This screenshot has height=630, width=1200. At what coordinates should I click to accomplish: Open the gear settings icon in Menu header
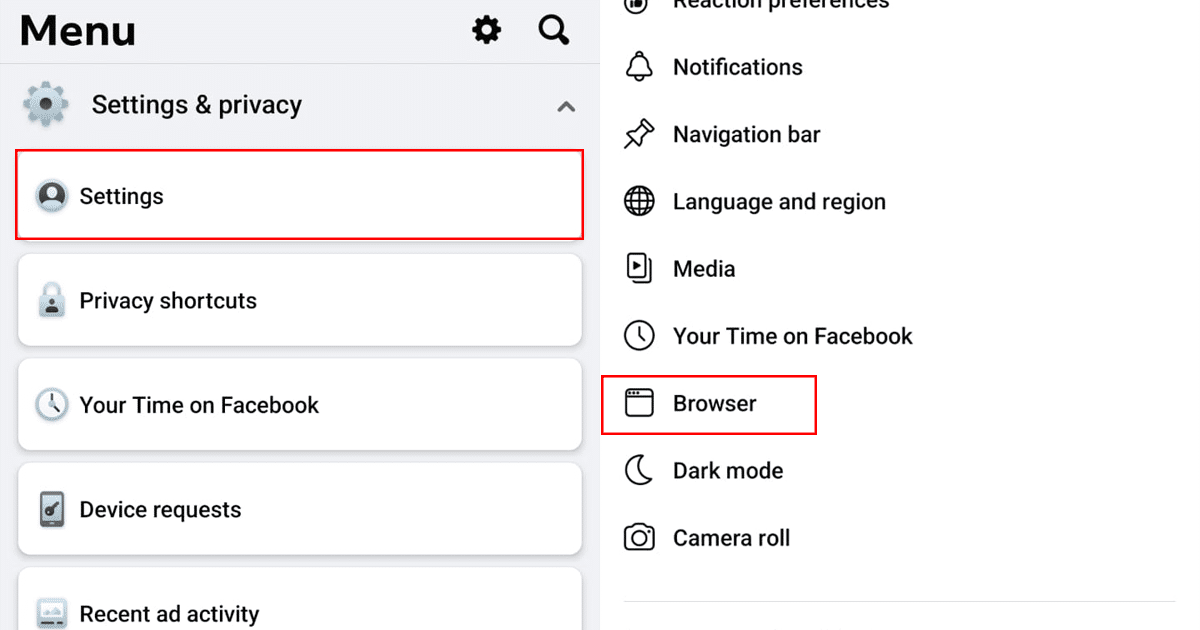point(487,30)
